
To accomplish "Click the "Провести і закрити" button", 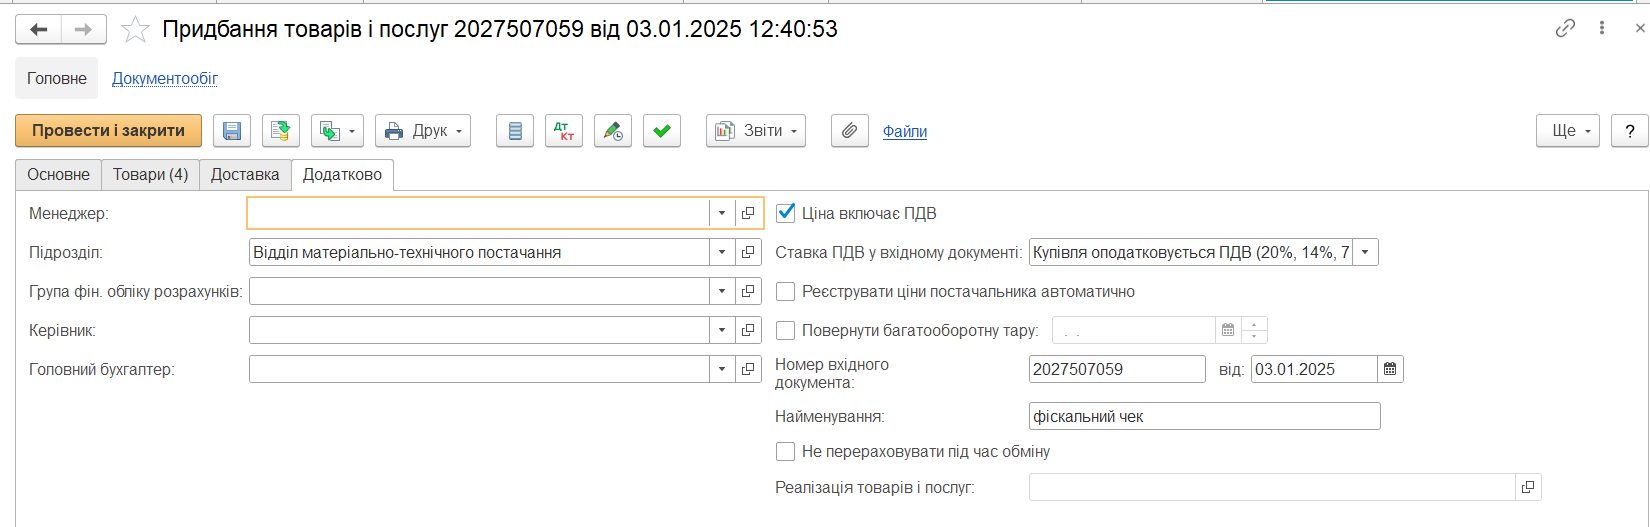I will point(108,131).
